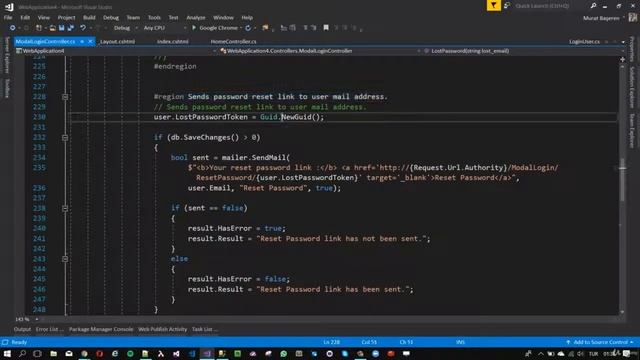The height and width of the screenshot is (360, 640).
Task: Open the Build menu
Action: (89, 18)
